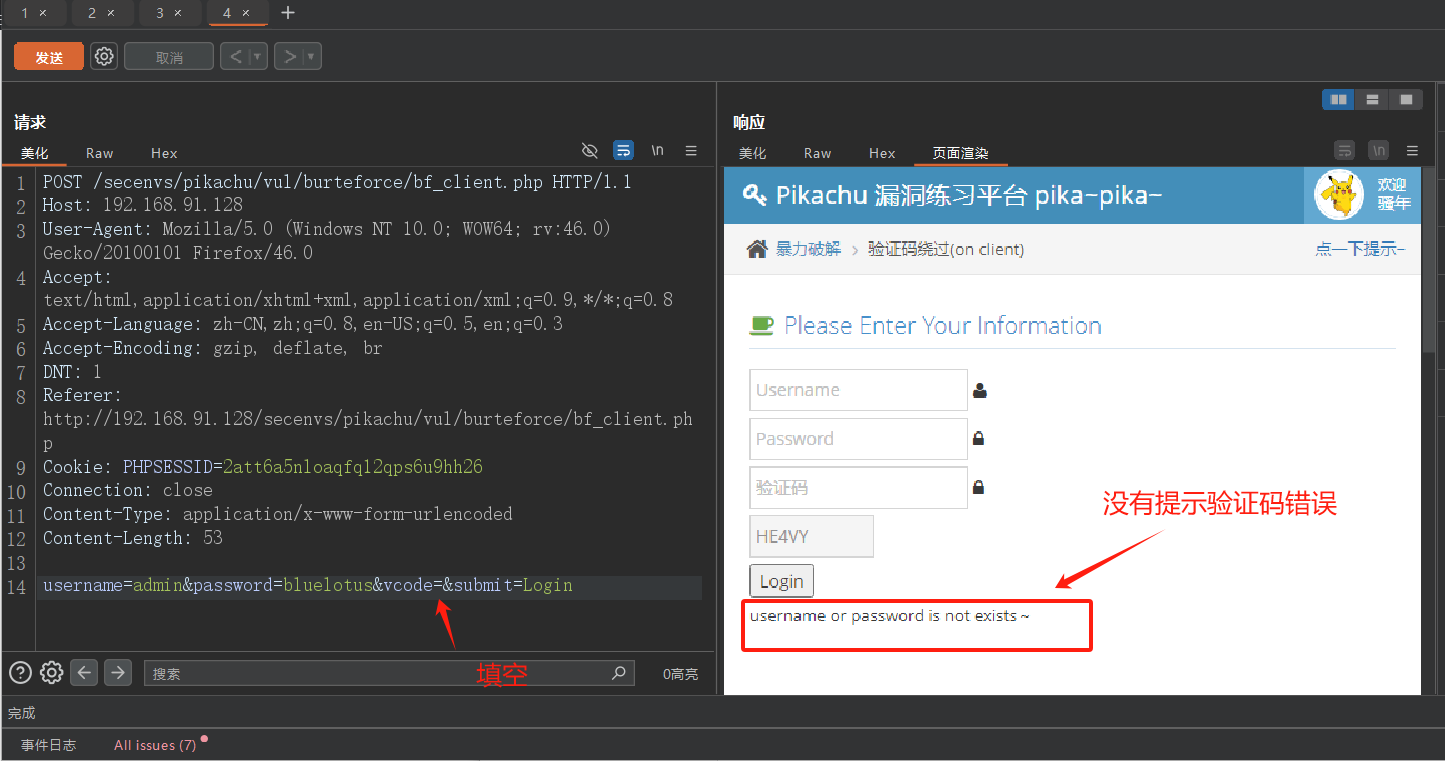Switch to Repeater tab 1
This screenshot has height=761, width=1445.
26,13
